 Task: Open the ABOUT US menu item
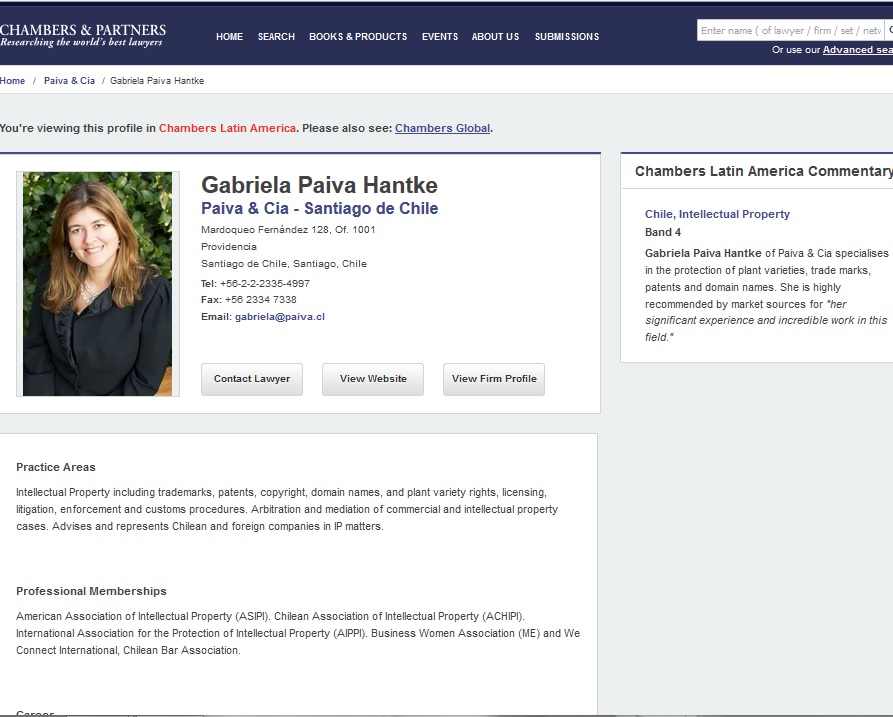tap(495, 36)
